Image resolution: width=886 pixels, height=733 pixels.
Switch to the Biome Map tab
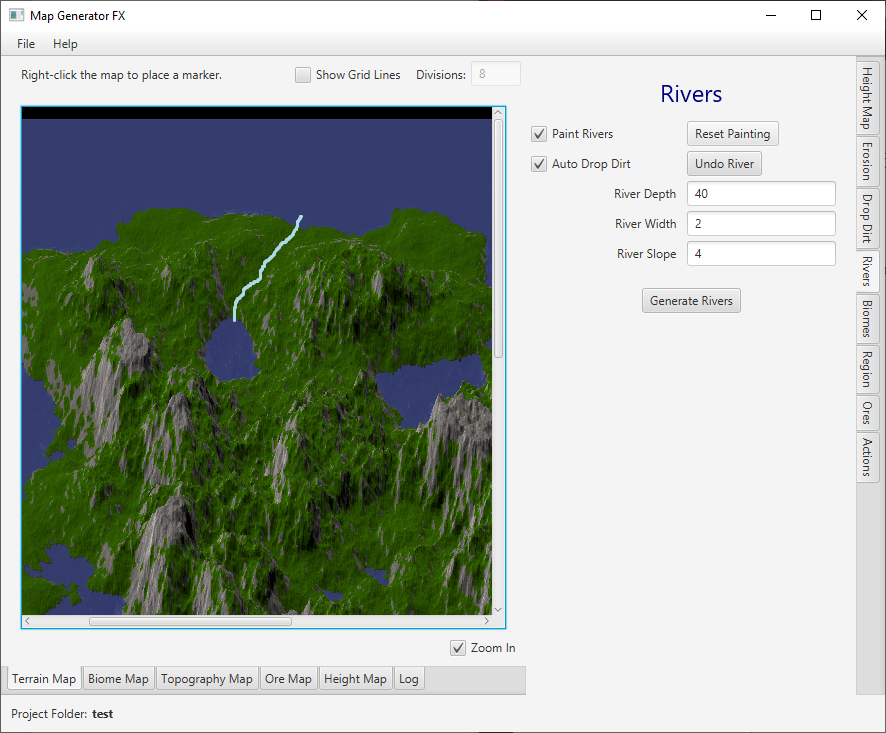click(118, 679)
